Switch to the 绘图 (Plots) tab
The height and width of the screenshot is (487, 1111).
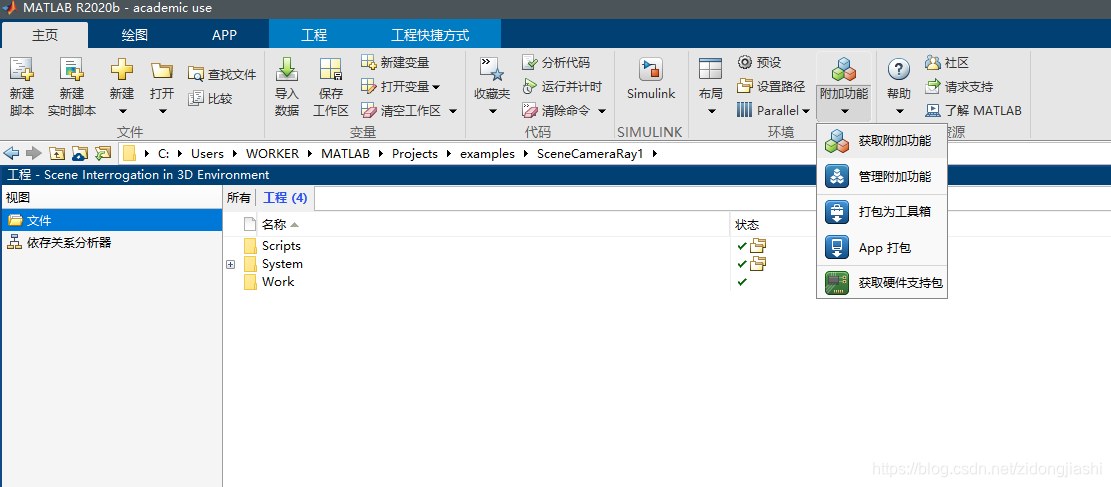(135, 35)
